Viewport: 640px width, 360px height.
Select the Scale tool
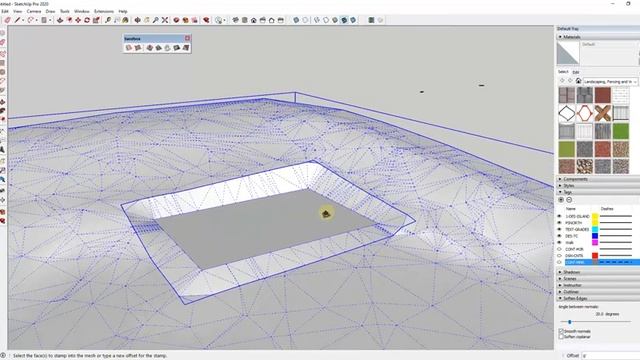(96, 20)
